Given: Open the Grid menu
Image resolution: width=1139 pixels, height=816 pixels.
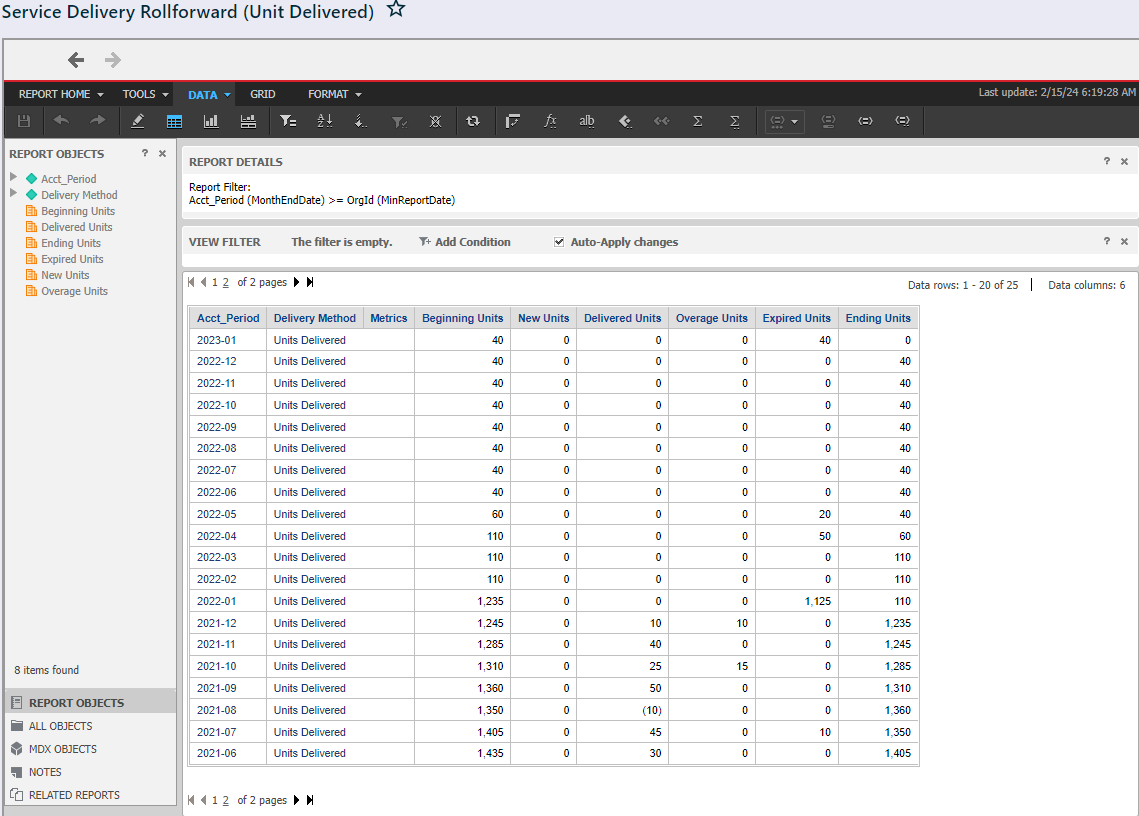Looking at the screenshot, I should coord(262,94).
